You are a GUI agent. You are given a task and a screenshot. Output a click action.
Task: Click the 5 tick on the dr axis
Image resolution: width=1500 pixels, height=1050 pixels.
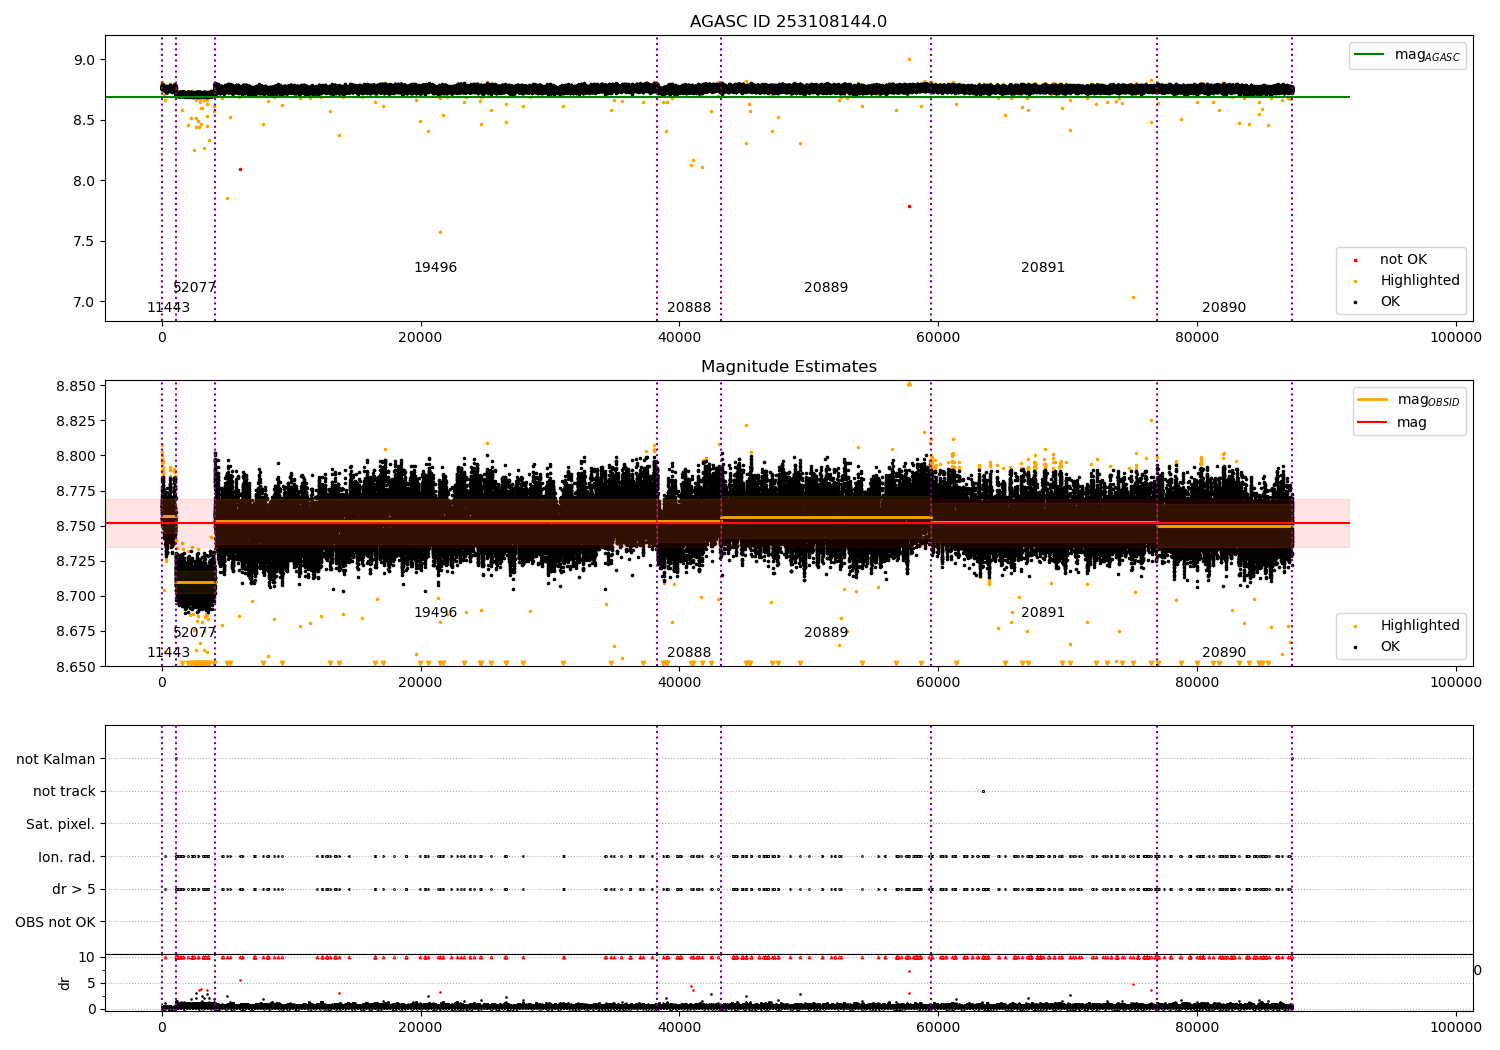(x=91, y=984)
